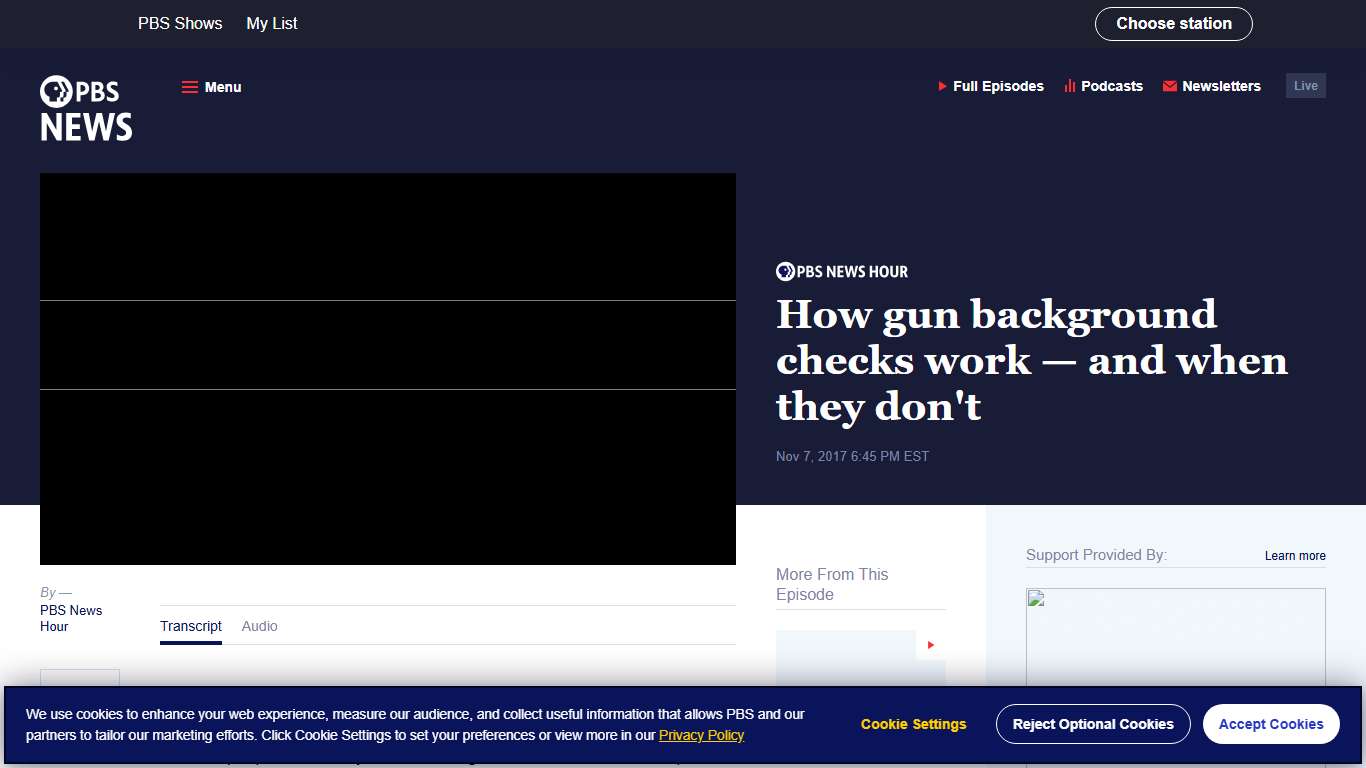Switch to the Audio tab
Screen dimensions: 1366x768
pos(259,626)
